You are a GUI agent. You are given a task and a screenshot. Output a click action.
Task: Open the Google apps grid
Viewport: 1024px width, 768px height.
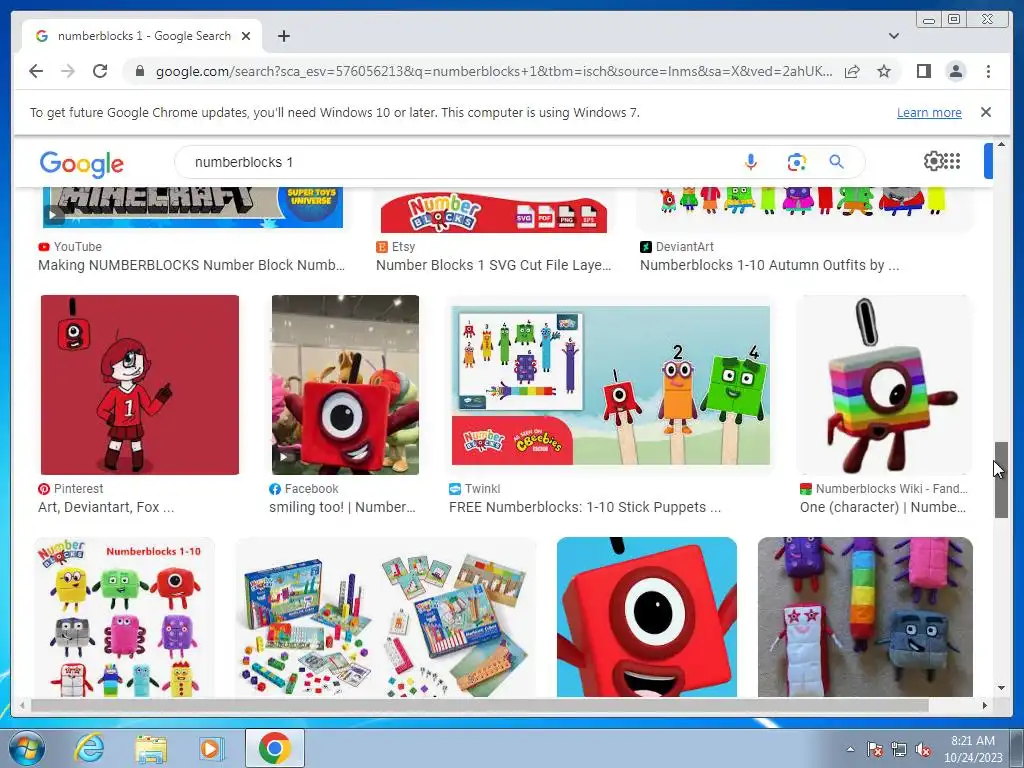coord(952,161)
